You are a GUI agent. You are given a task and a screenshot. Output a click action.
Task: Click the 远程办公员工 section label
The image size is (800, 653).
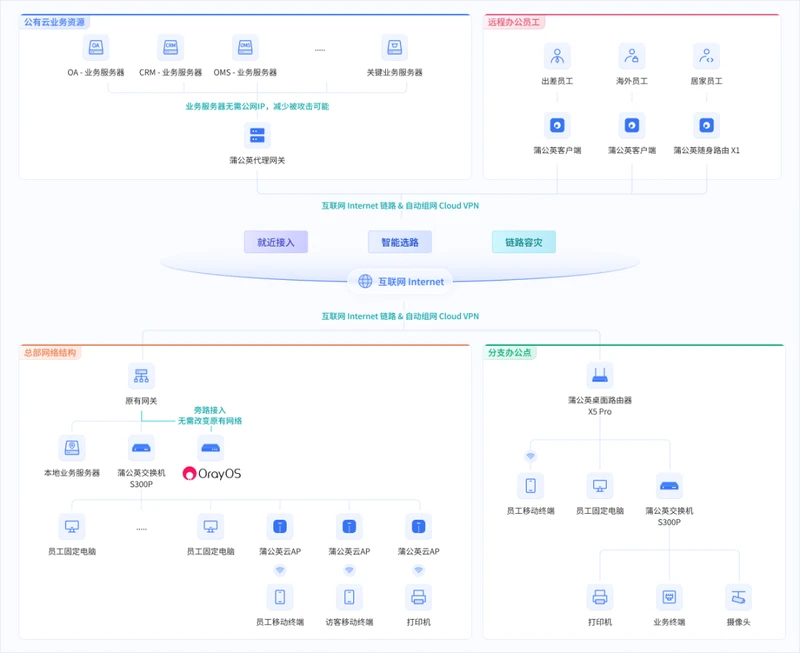(x=514, y=22)
